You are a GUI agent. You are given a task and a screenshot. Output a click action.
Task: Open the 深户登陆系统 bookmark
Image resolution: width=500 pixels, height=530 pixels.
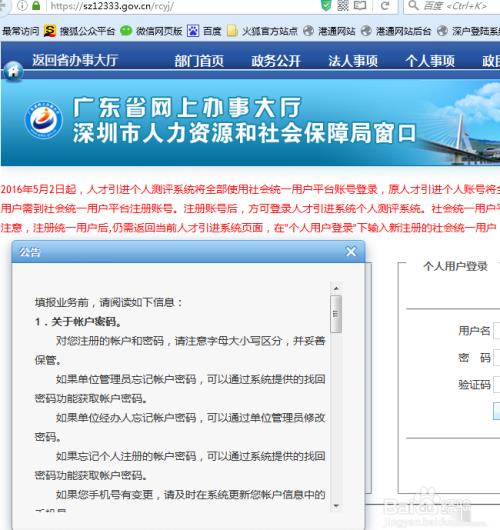468,31
